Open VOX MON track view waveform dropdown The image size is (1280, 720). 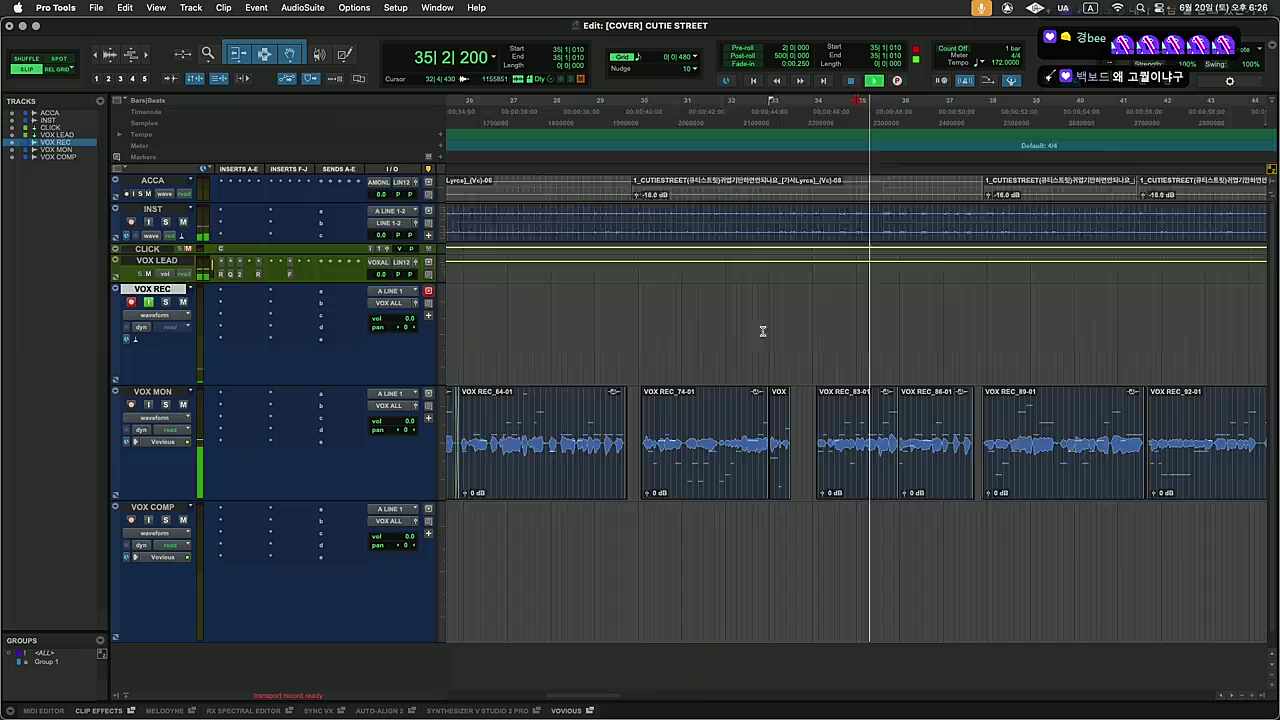click(157, 418)
